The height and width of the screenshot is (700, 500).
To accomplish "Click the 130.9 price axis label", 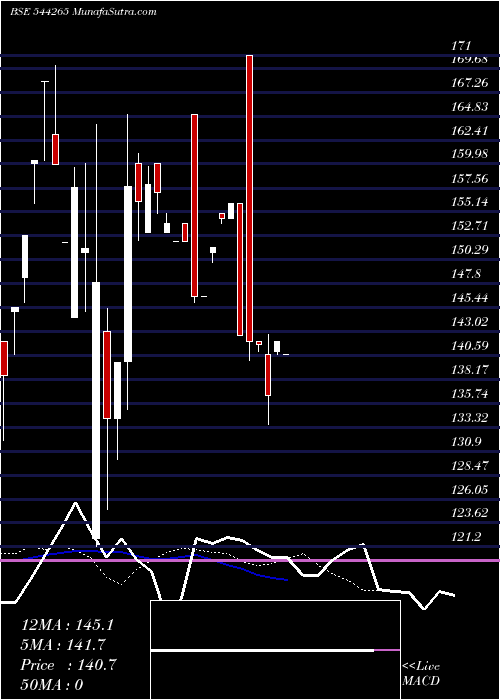I will [x=466, y=442].
